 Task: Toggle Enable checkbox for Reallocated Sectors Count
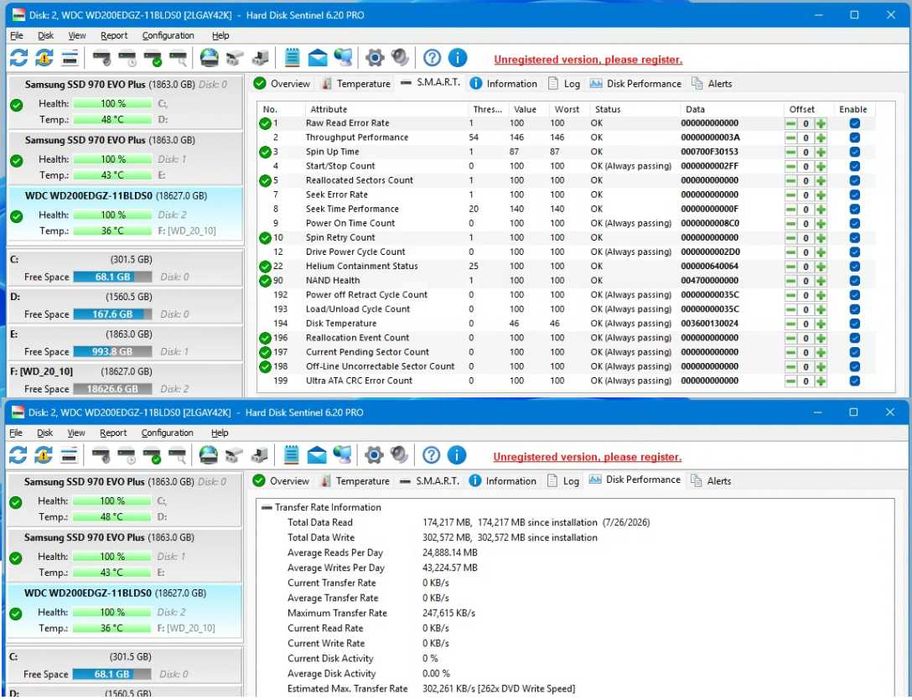854,180
